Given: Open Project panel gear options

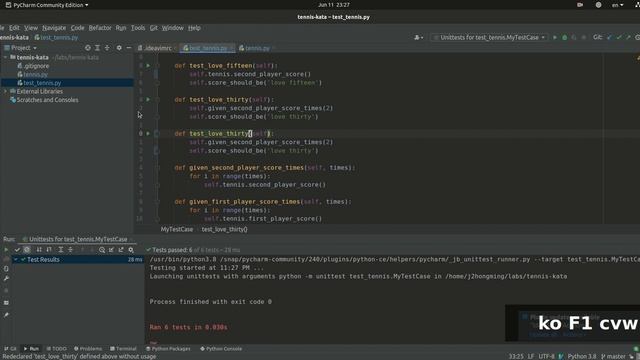Looking at the screenshot, I should click(119, 48).
